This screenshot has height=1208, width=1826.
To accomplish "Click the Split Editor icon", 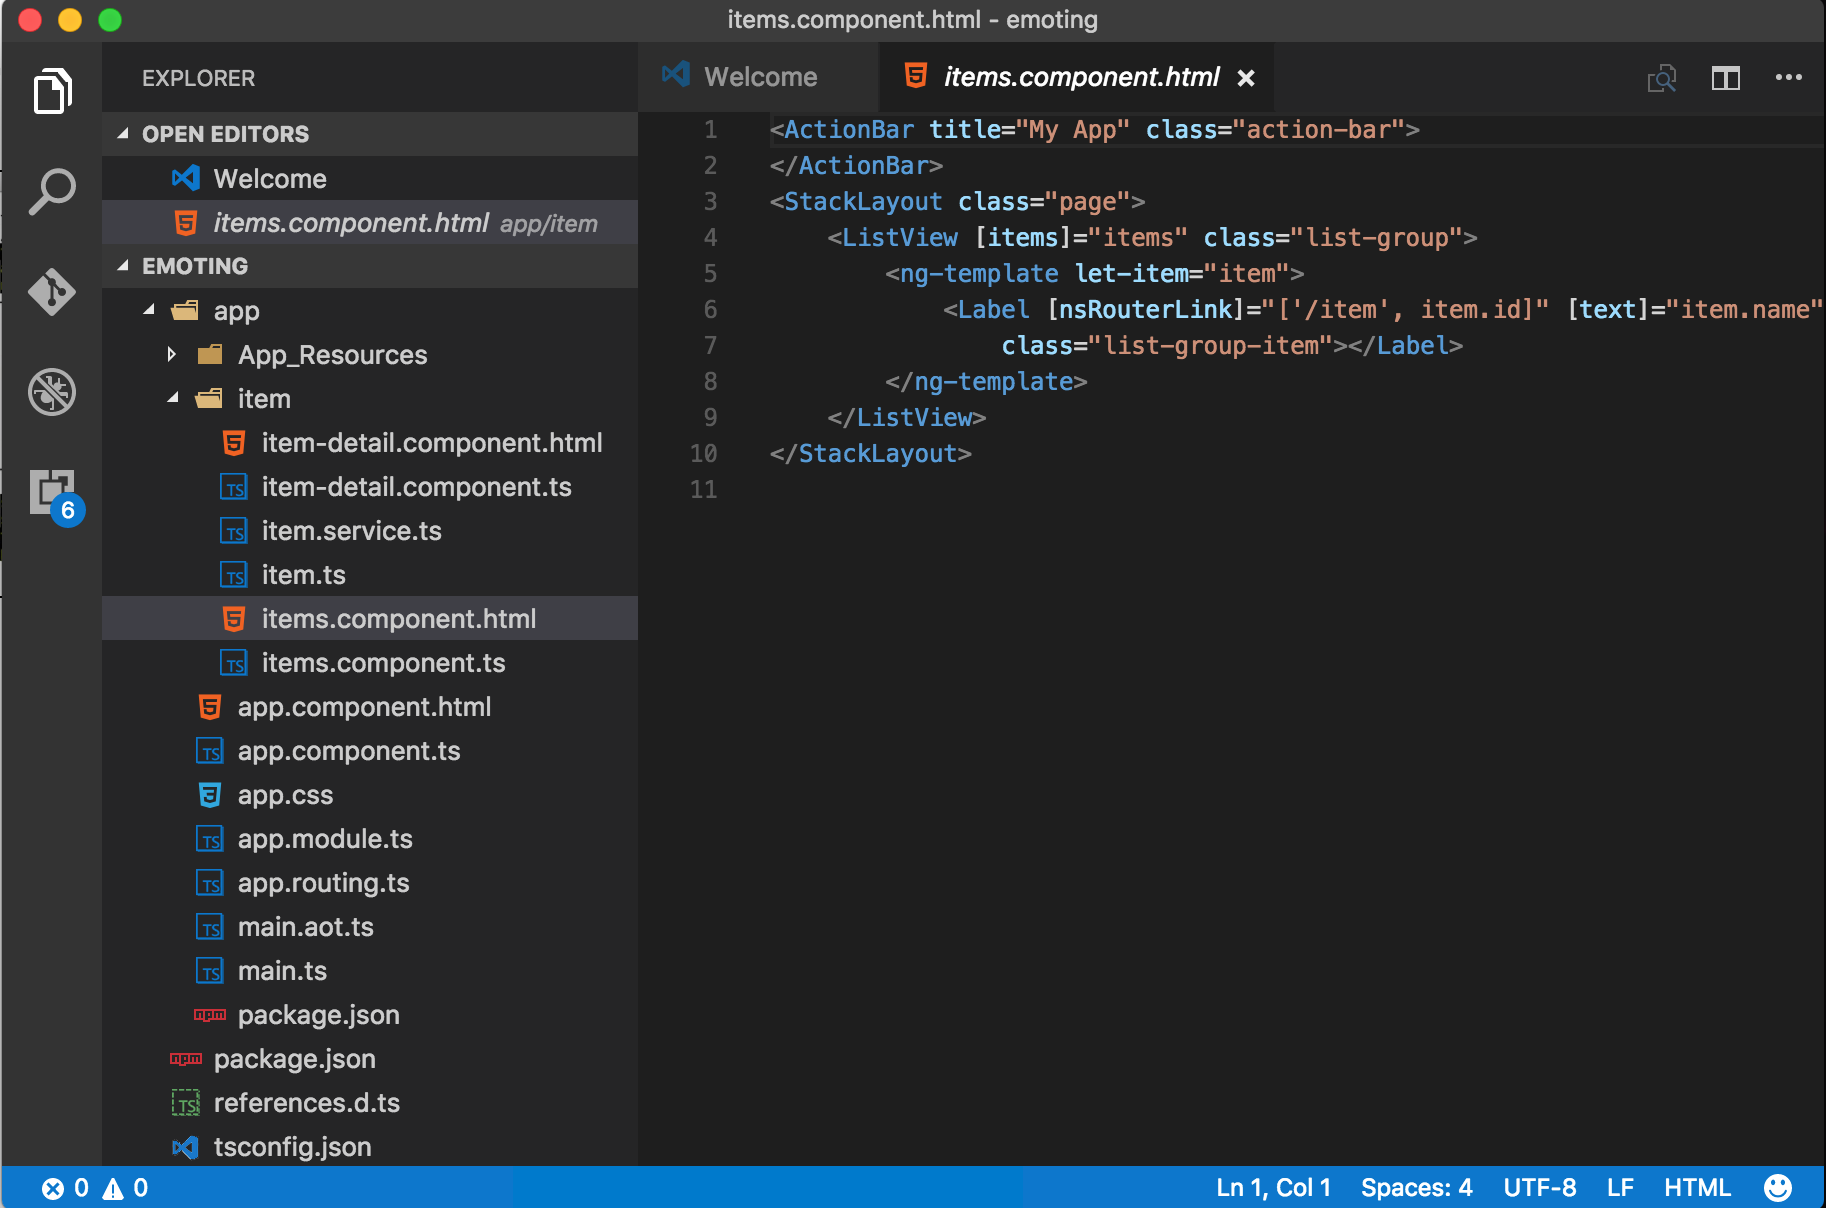I will [1725, 78].
